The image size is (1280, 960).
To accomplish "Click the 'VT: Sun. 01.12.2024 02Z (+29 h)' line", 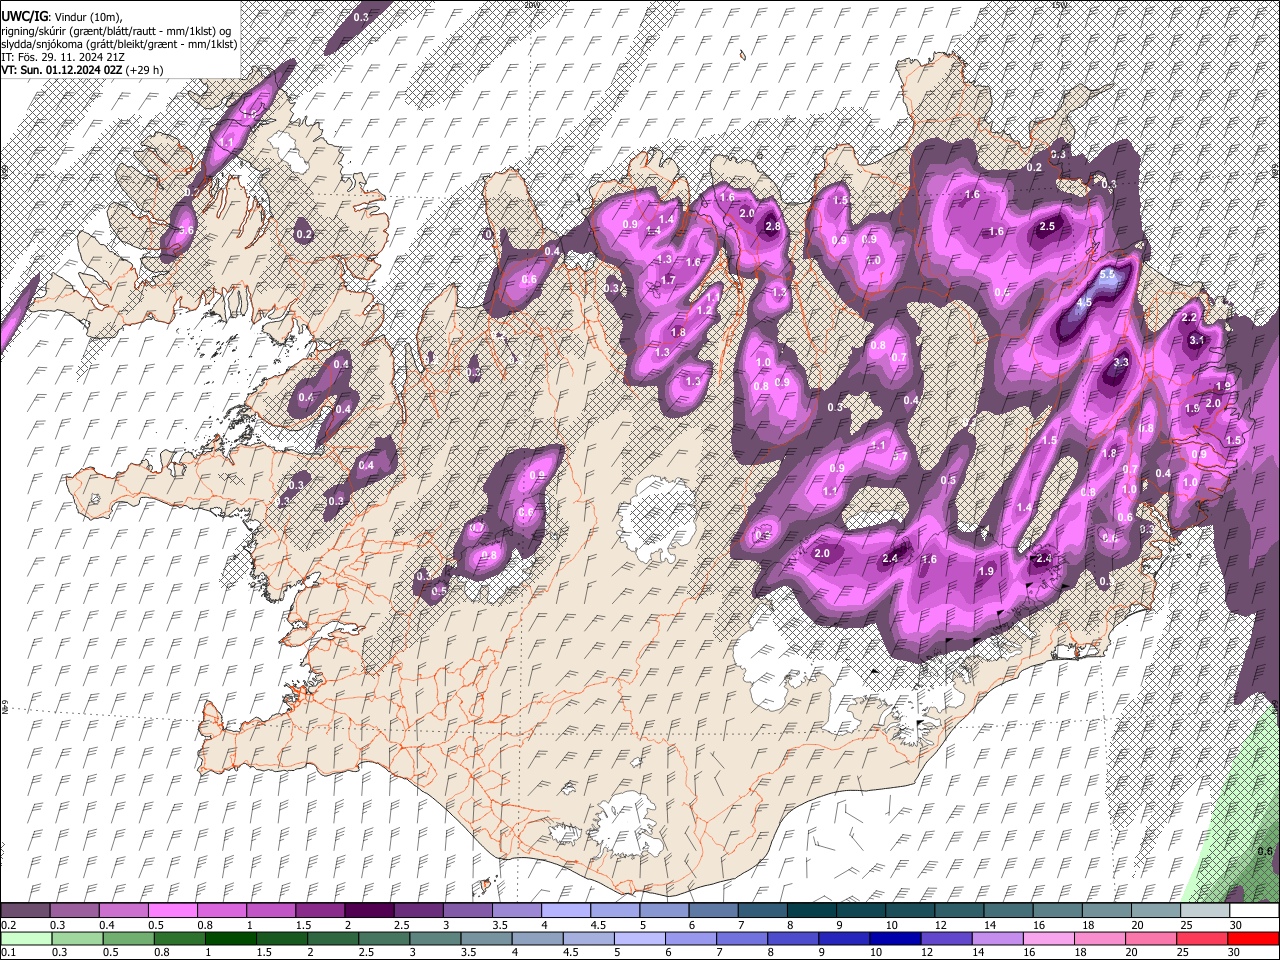I will [x=83, y=71].
